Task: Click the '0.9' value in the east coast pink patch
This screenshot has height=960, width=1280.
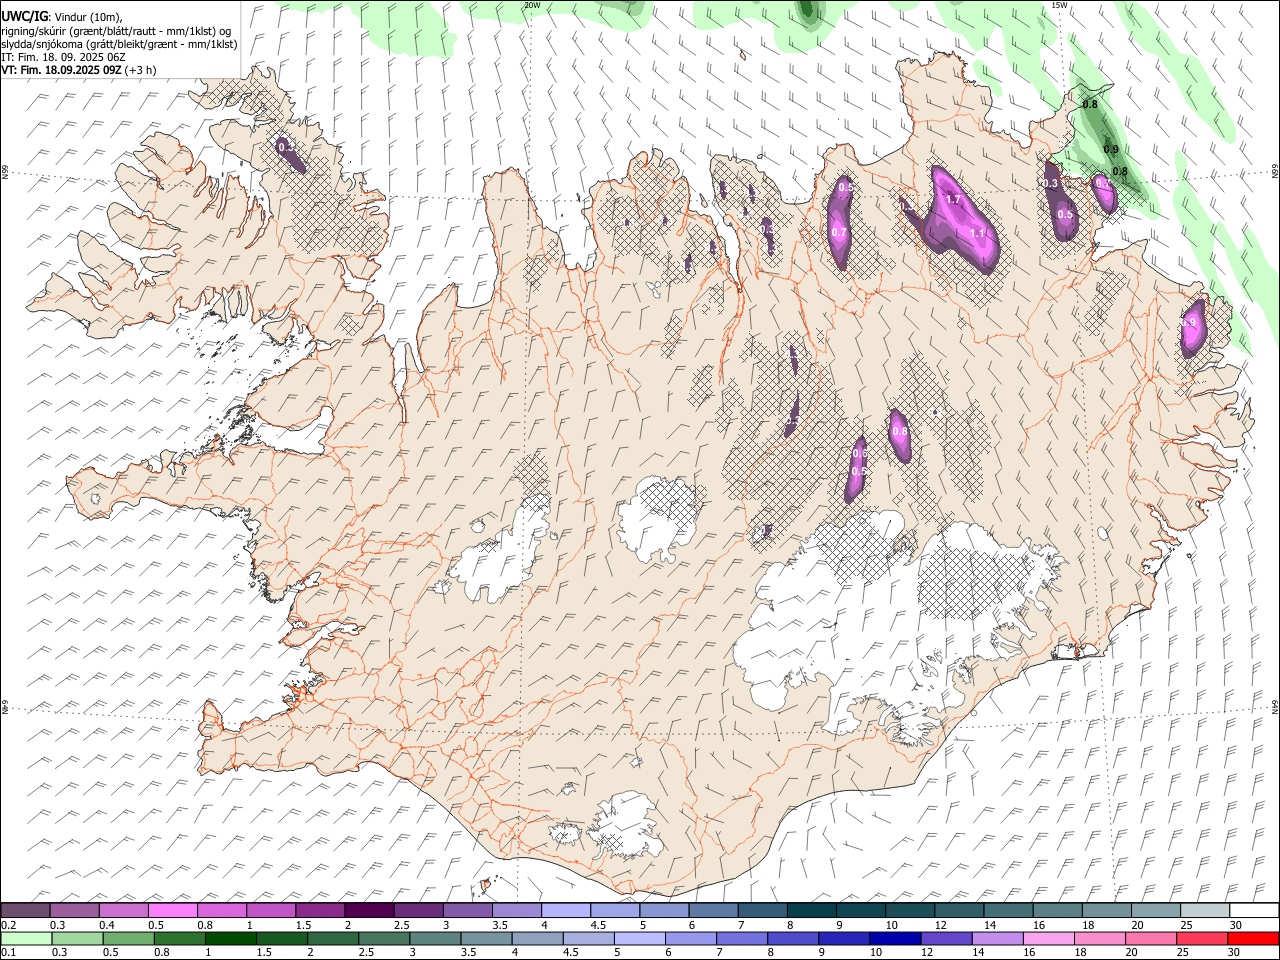Action: tap(1190, 323)
